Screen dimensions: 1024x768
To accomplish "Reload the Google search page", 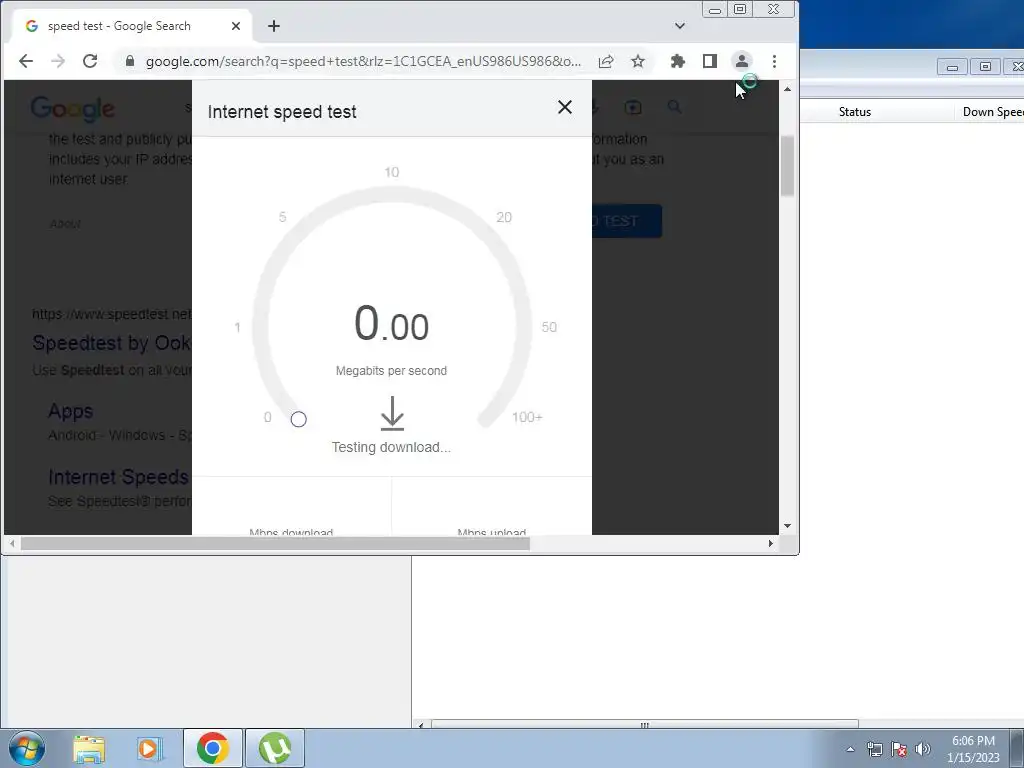I will tap(90, 61).
